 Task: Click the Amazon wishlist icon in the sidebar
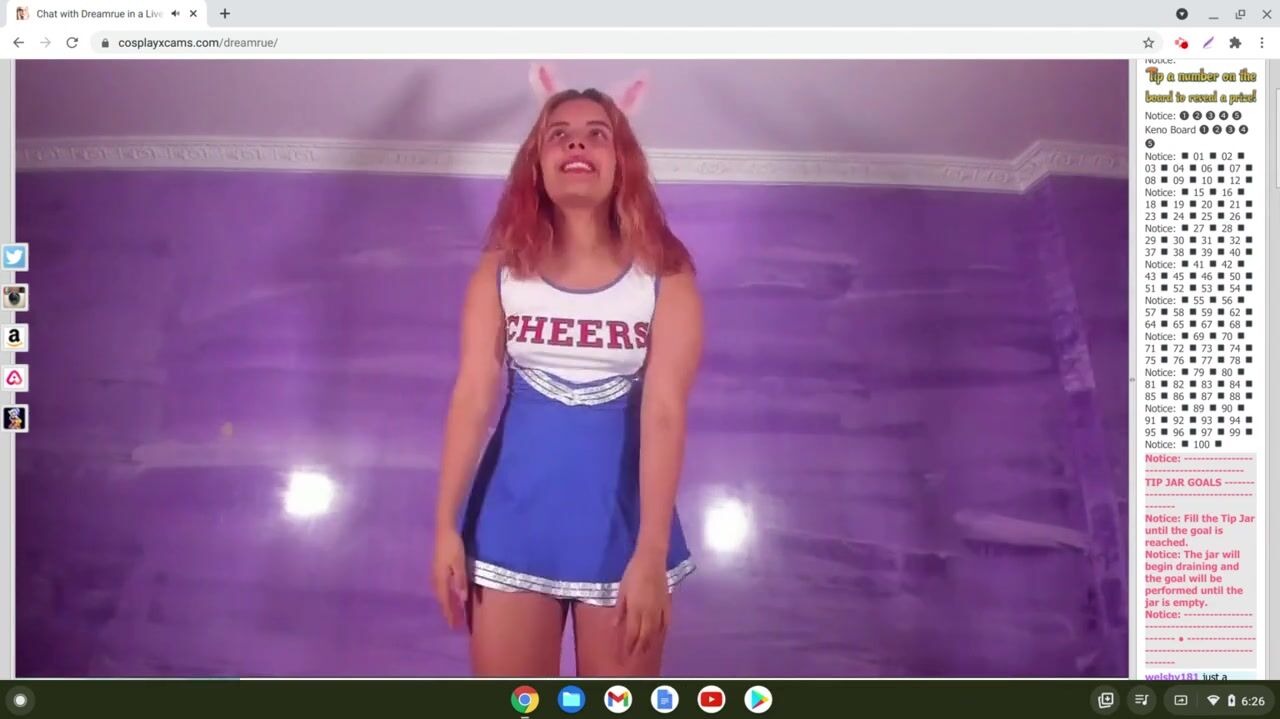coord(14,338)
